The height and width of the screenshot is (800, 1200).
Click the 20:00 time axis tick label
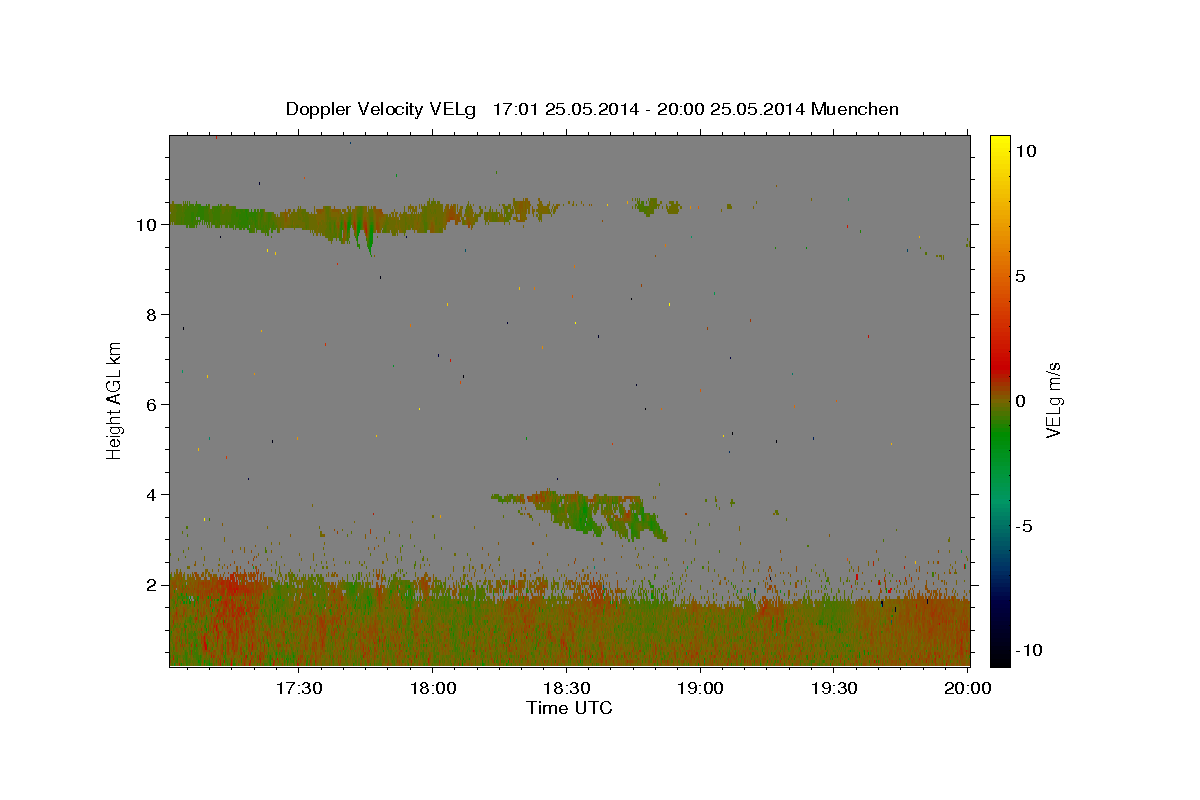(x=968, y=689)
